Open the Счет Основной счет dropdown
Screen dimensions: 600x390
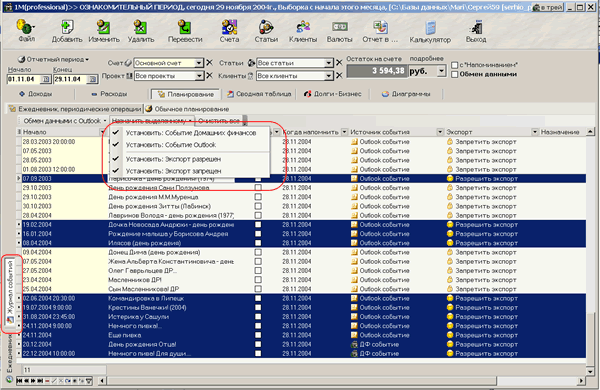tap(199, 63)
